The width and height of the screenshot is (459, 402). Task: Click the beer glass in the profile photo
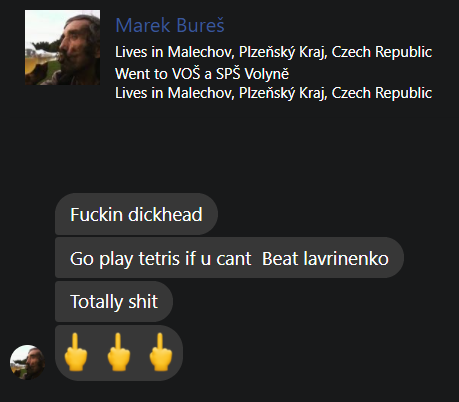pos(33,65)
